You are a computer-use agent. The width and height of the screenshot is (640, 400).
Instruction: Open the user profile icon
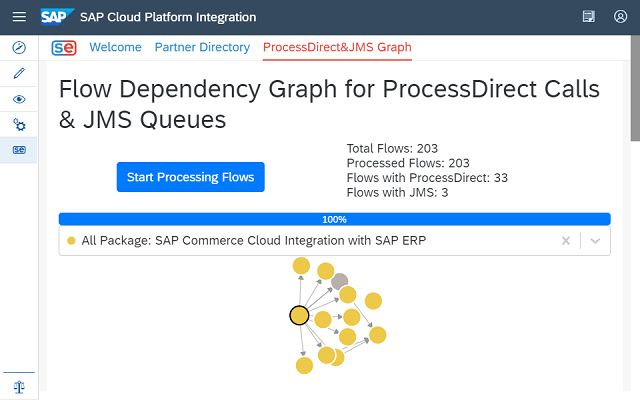coord(620,17)
